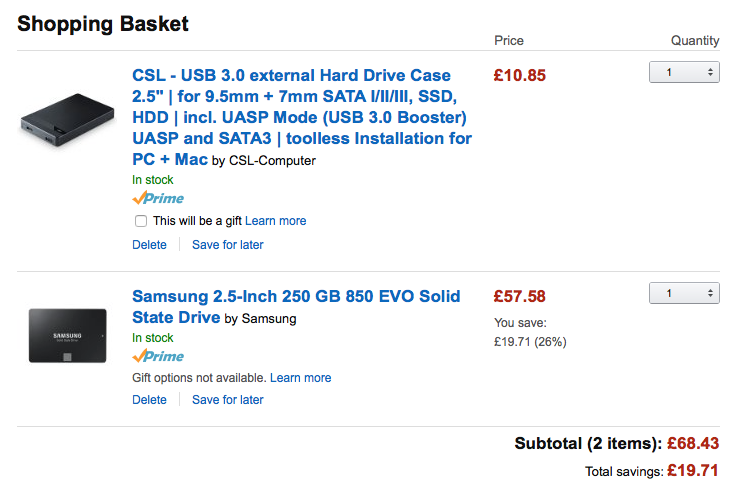743x497 pixels.
Task: Delete the Samsung SSD from basket
Action: [x=149, y=400]
